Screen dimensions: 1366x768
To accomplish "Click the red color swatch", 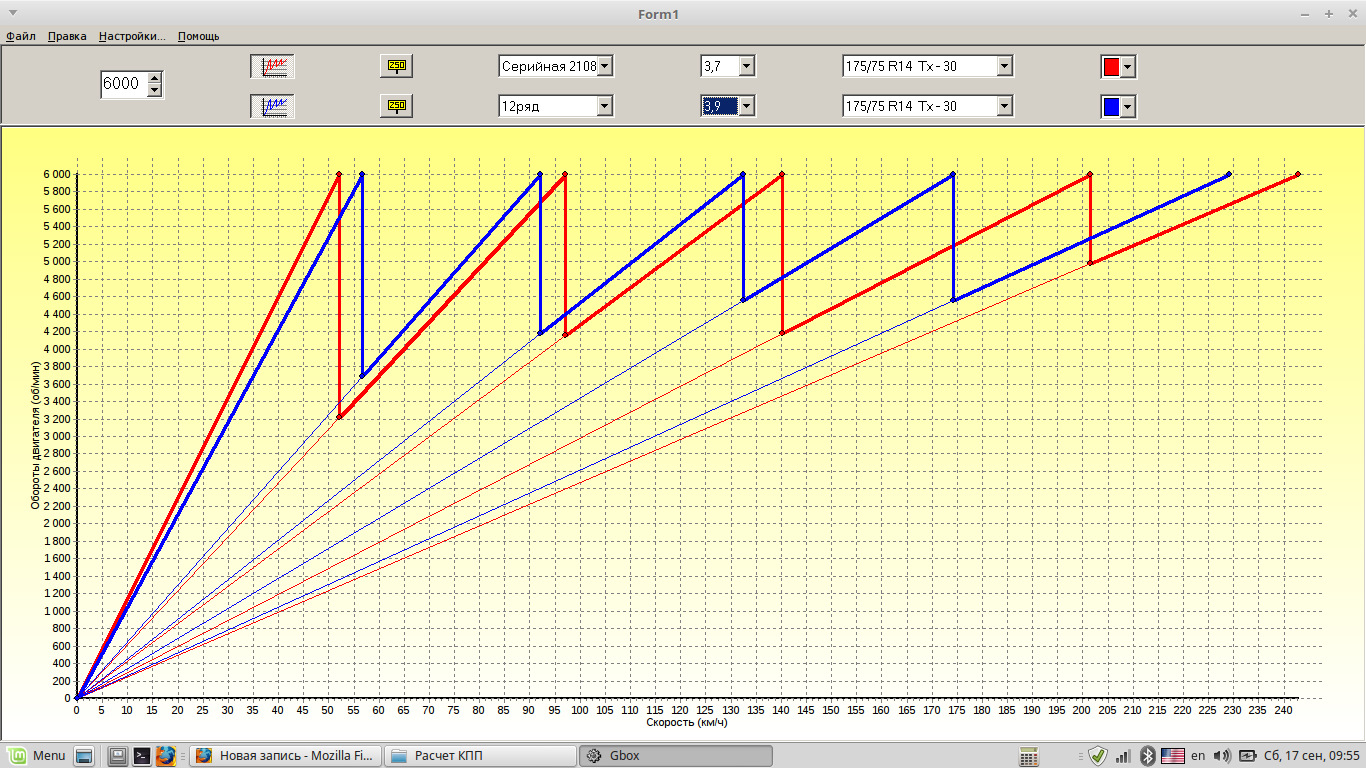I will click(1111, 67).
